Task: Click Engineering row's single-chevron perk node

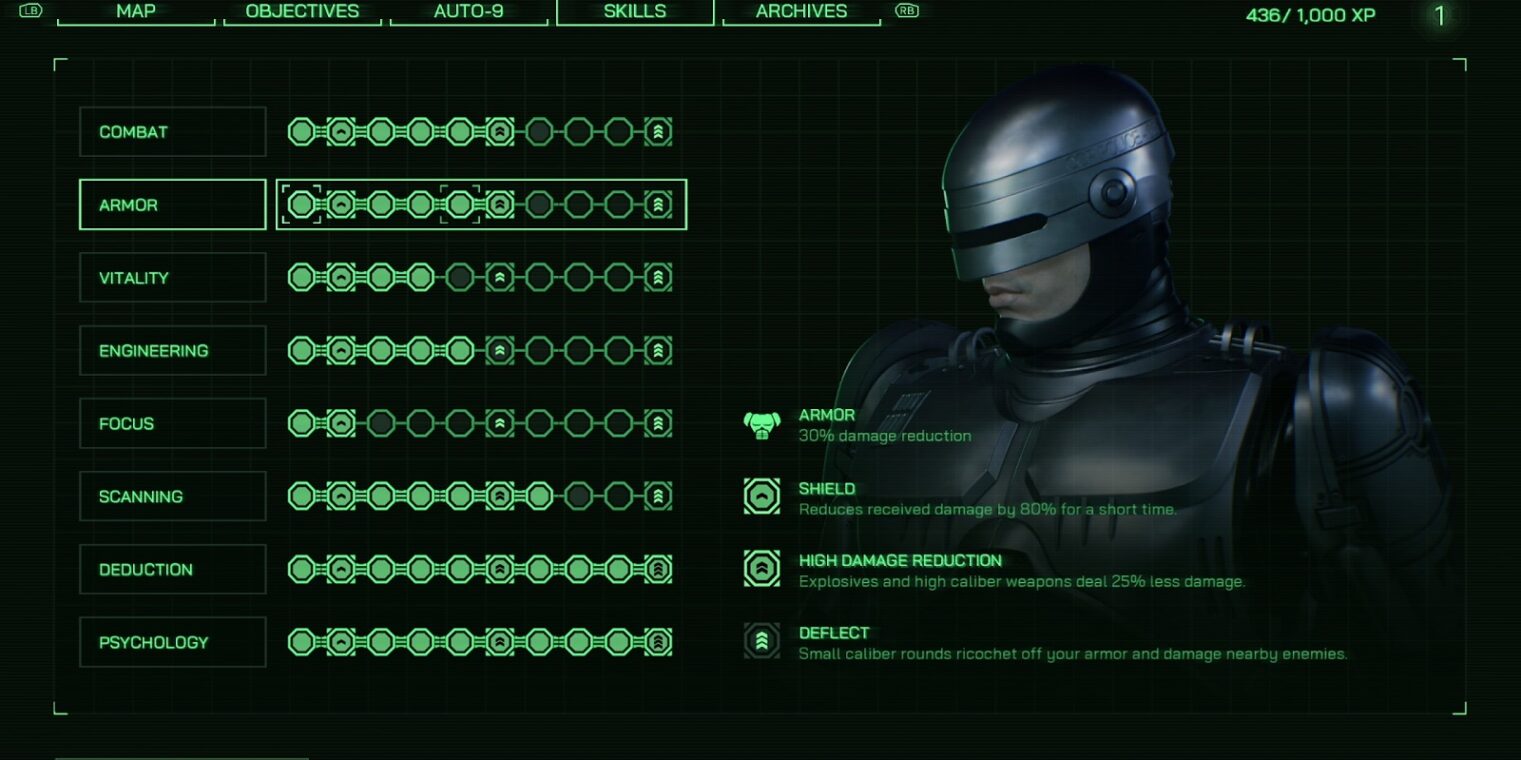Action: [341, 351]
